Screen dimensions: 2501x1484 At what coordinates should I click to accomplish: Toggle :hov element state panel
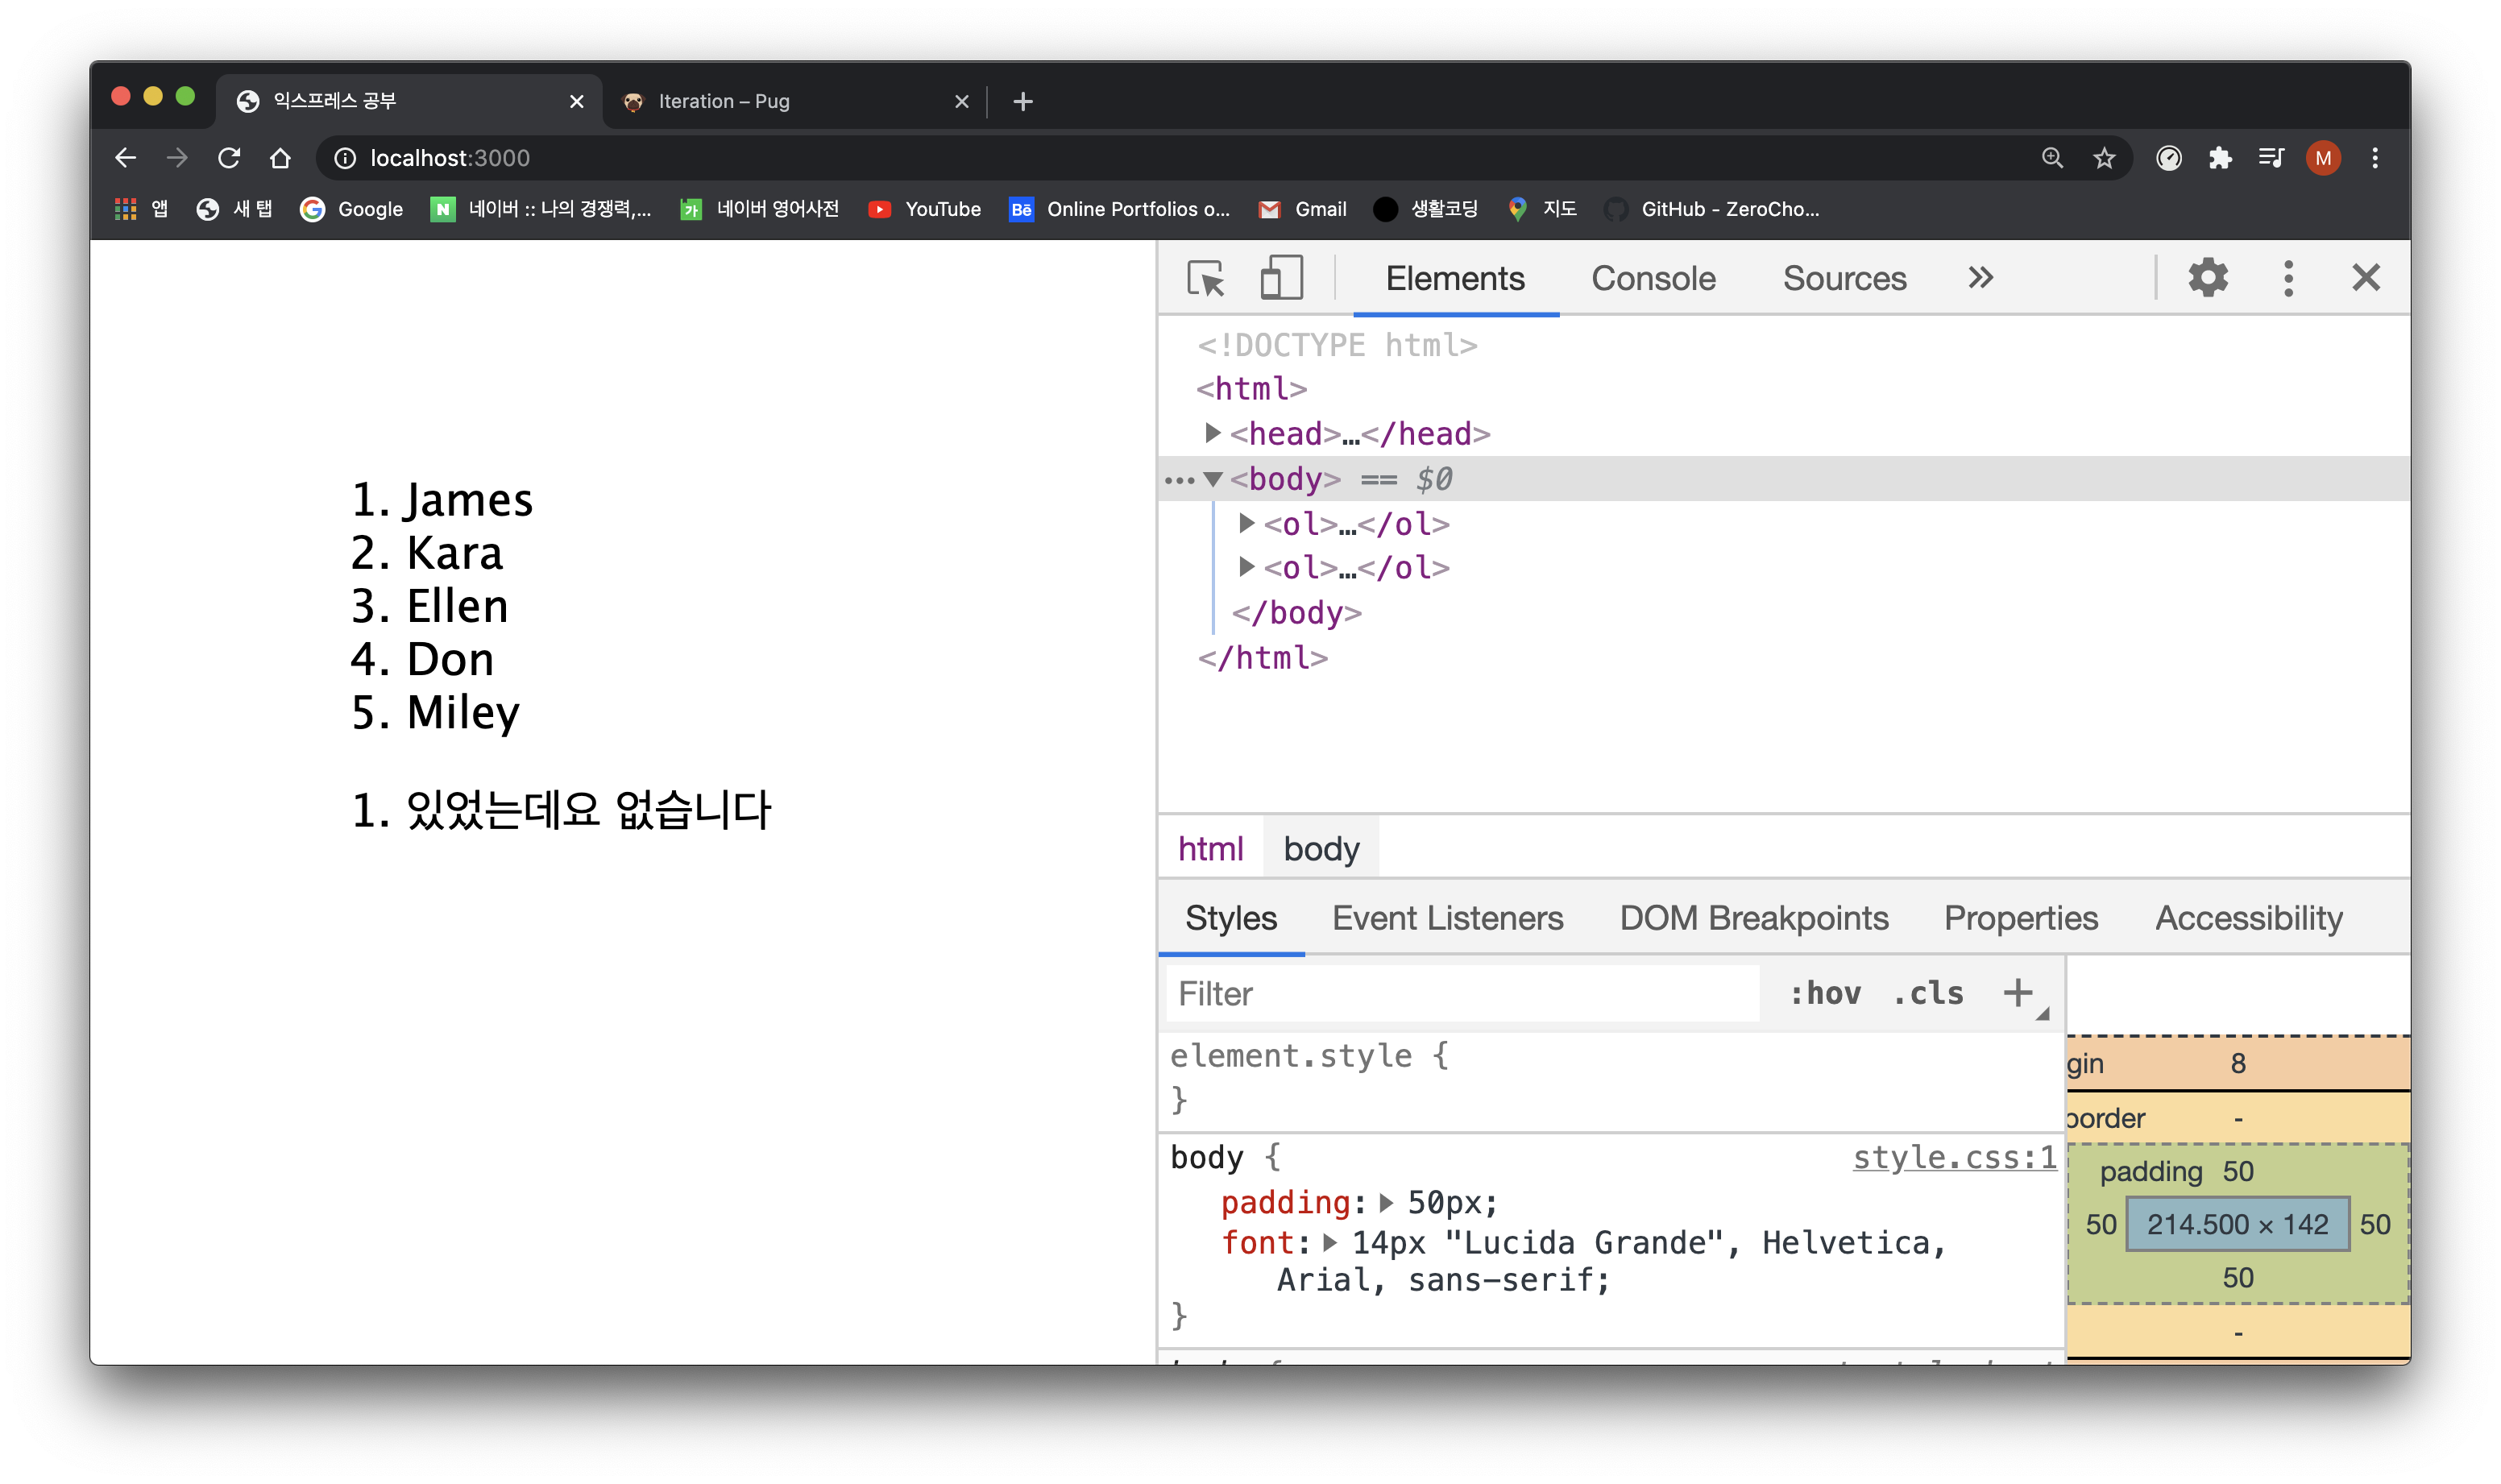click(x=1825, y=993)
